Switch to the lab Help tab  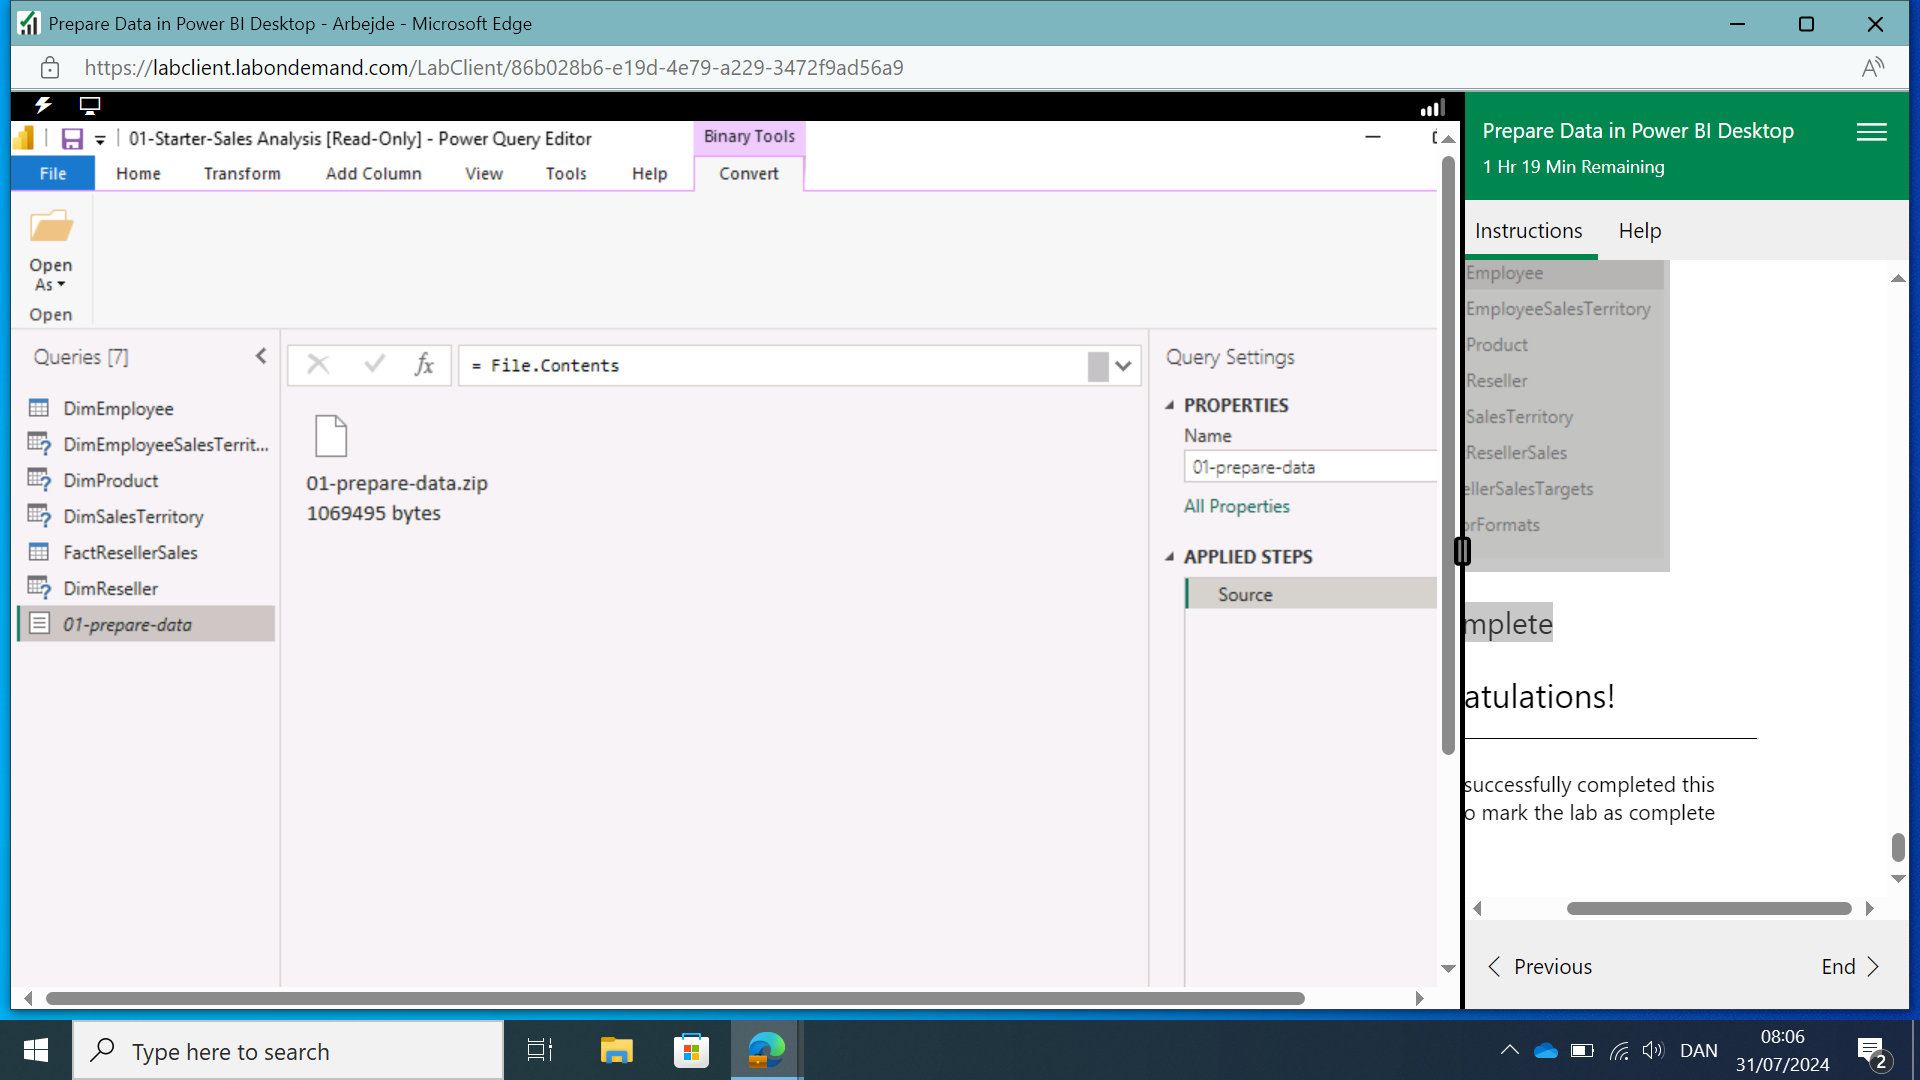click(x=1639, y=231)
